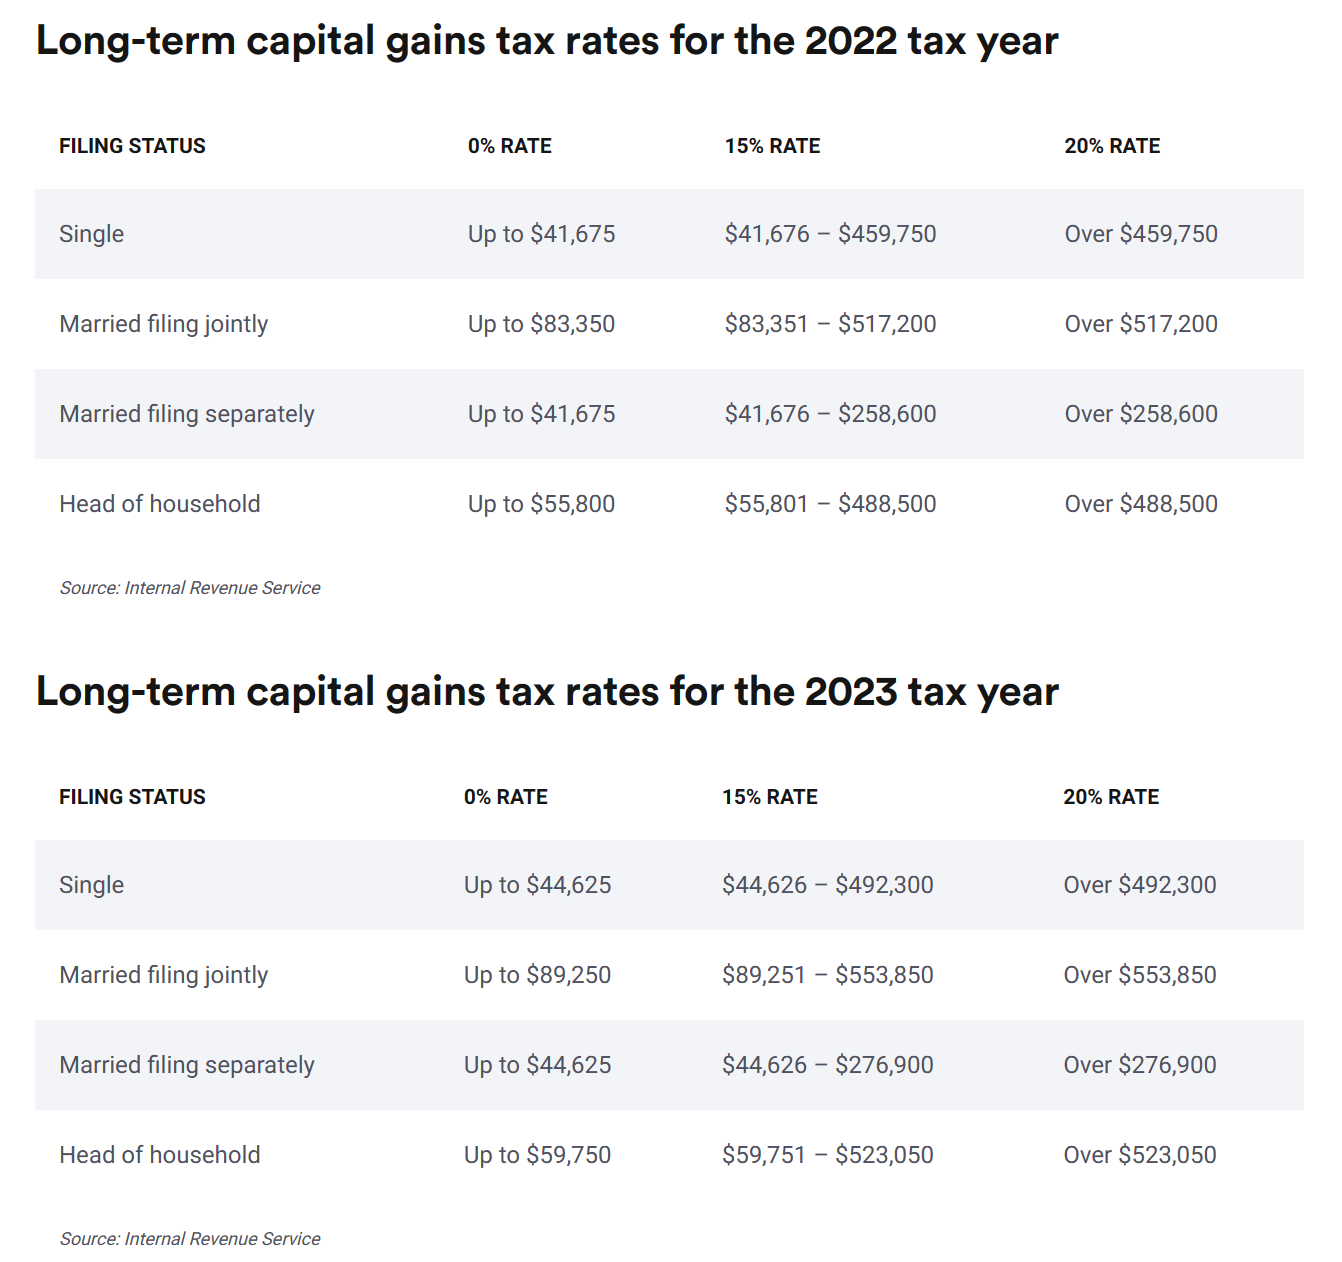Select the 15% RATE header in 2022 table
Screen dimensions: 1342x1262
click(x=772, y=146)
